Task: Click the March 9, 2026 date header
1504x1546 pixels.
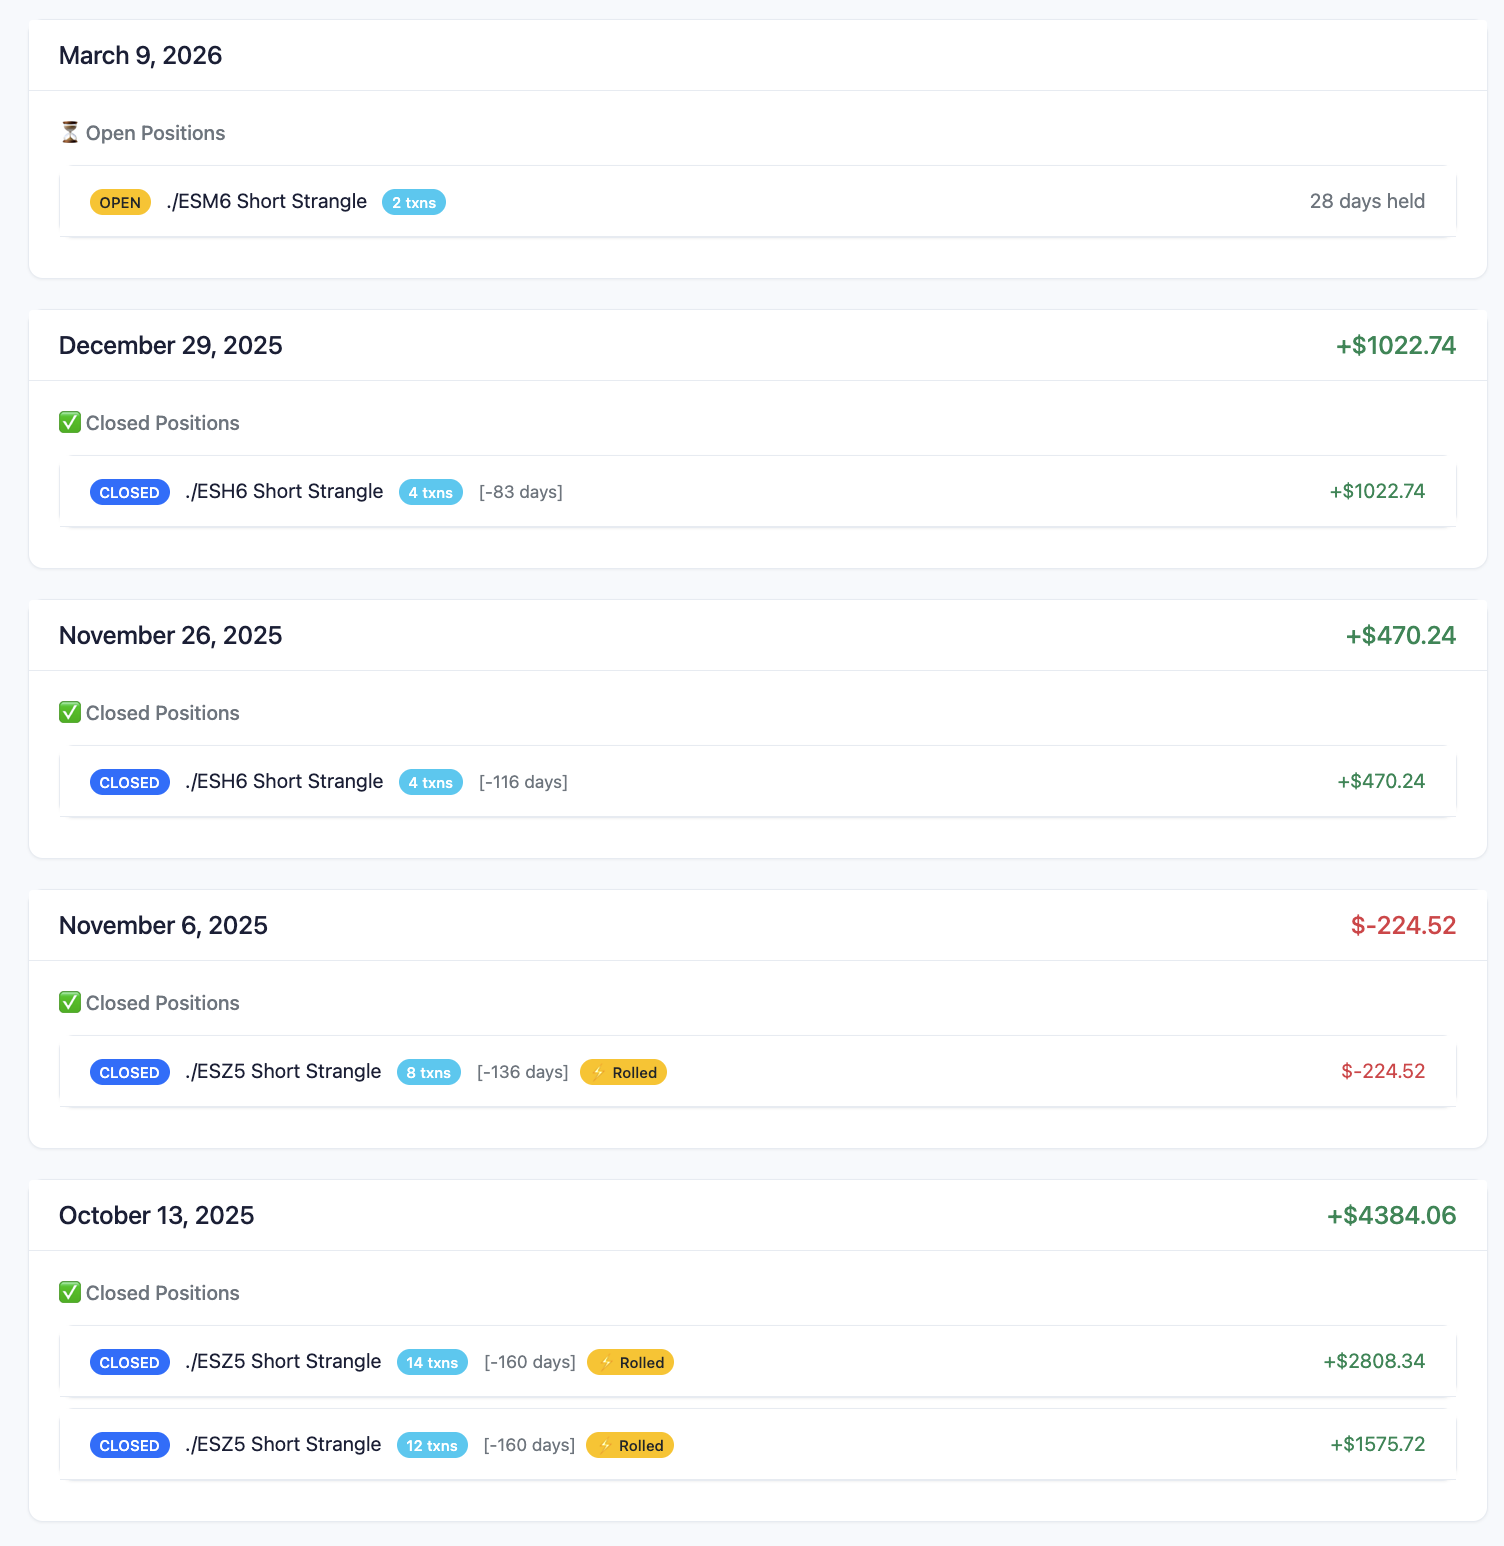Action: point(141,55)
